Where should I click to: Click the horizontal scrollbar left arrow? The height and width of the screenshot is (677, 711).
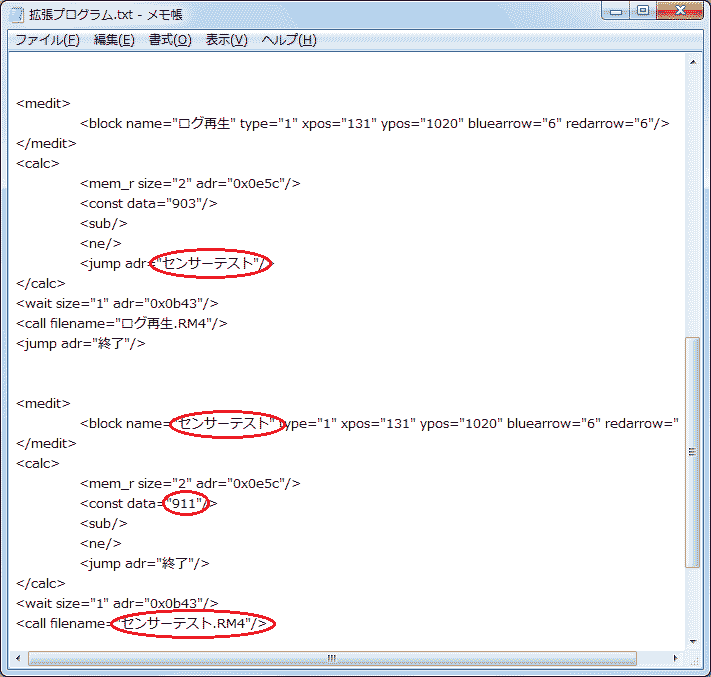[18, 658]
